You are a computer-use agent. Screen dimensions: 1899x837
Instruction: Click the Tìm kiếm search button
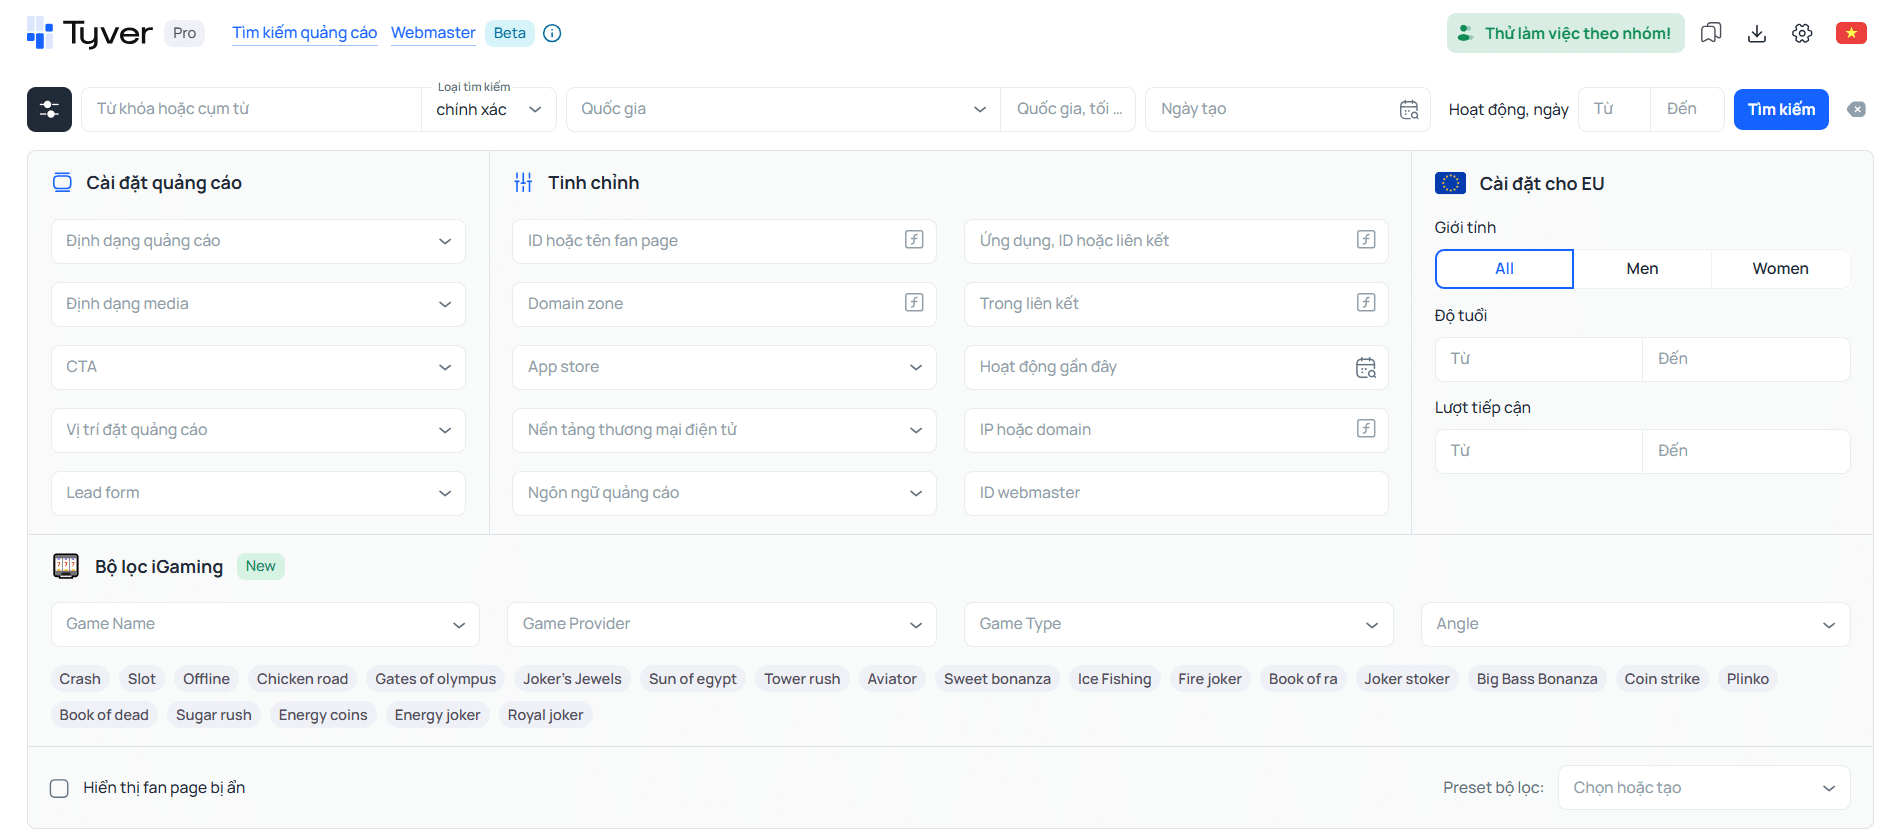pos(1781,109)
